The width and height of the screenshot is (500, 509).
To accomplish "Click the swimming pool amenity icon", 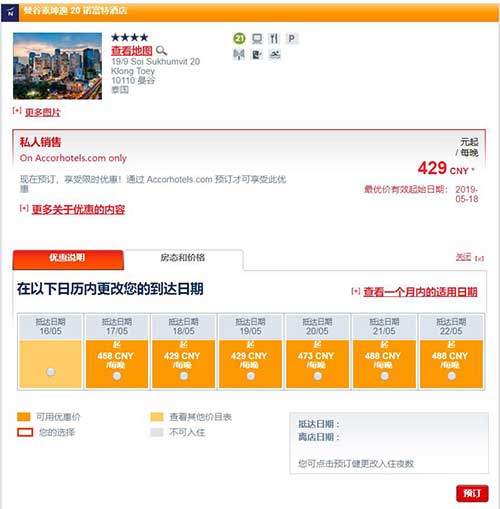I will click(274, 54).
